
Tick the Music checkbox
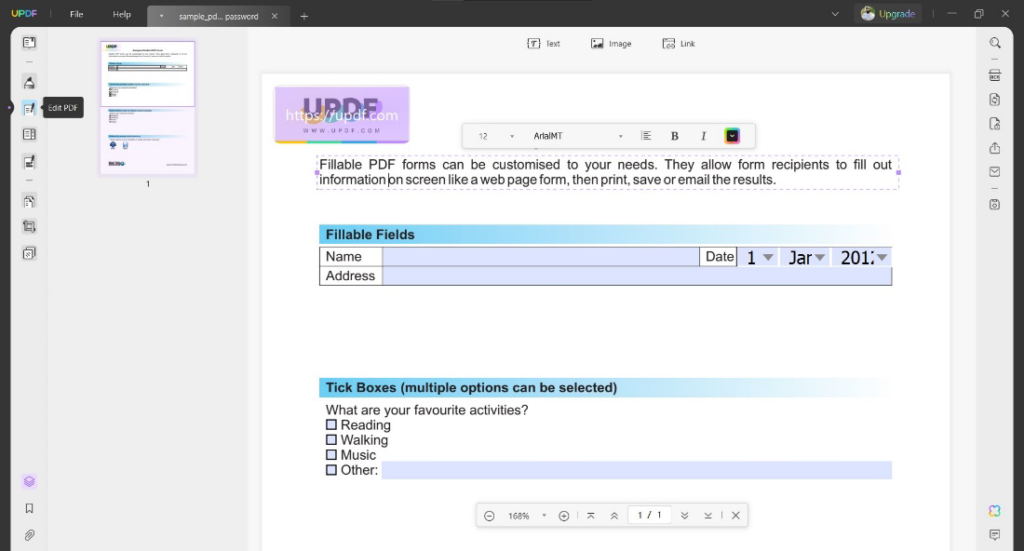pyautogui.click(x=331, y=455)
